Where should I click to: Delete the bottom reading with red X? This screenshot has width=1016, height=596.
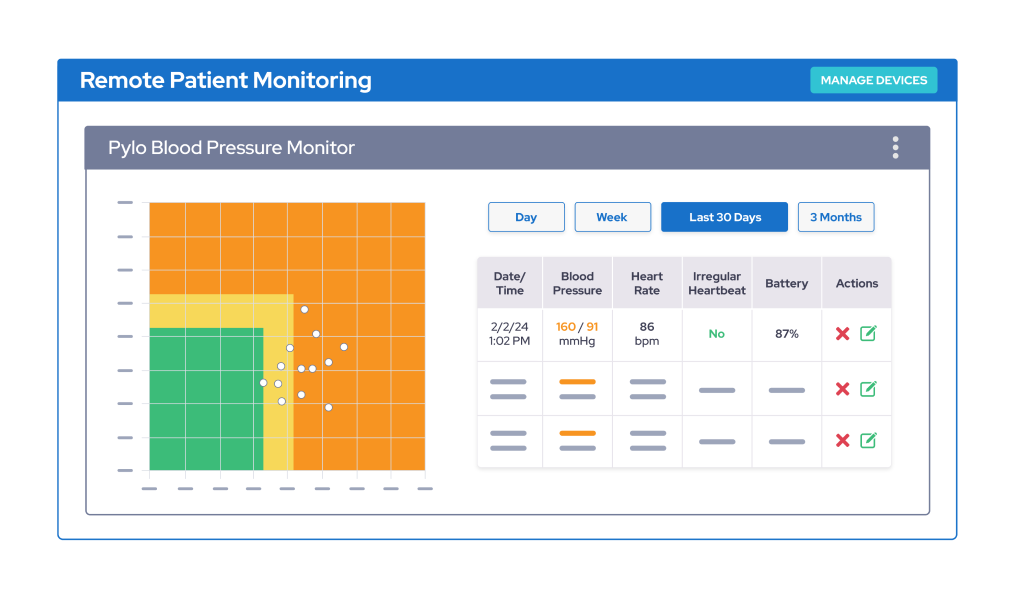(x=843, y=441)
